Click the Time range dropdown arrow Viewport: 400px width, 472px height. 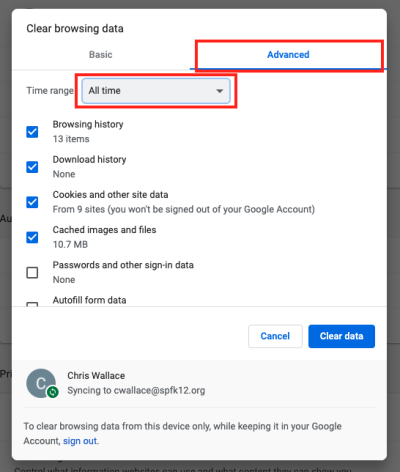219,91
